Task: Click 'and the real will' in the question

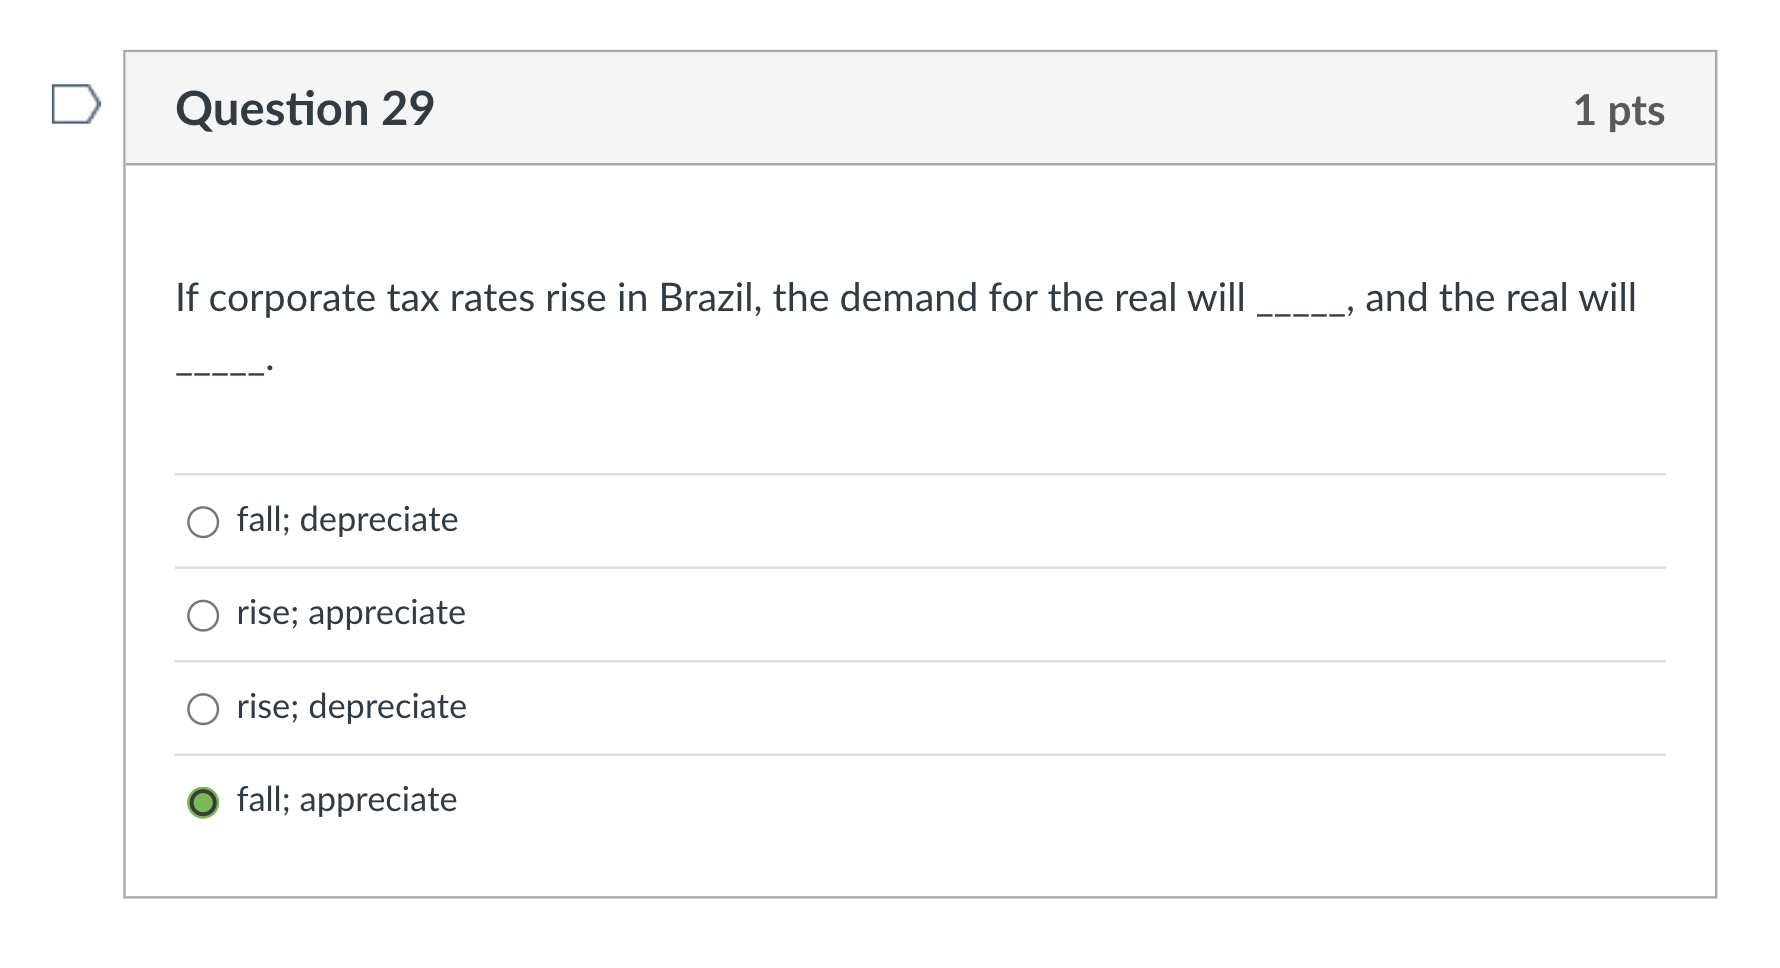Action: [1500, 298]
